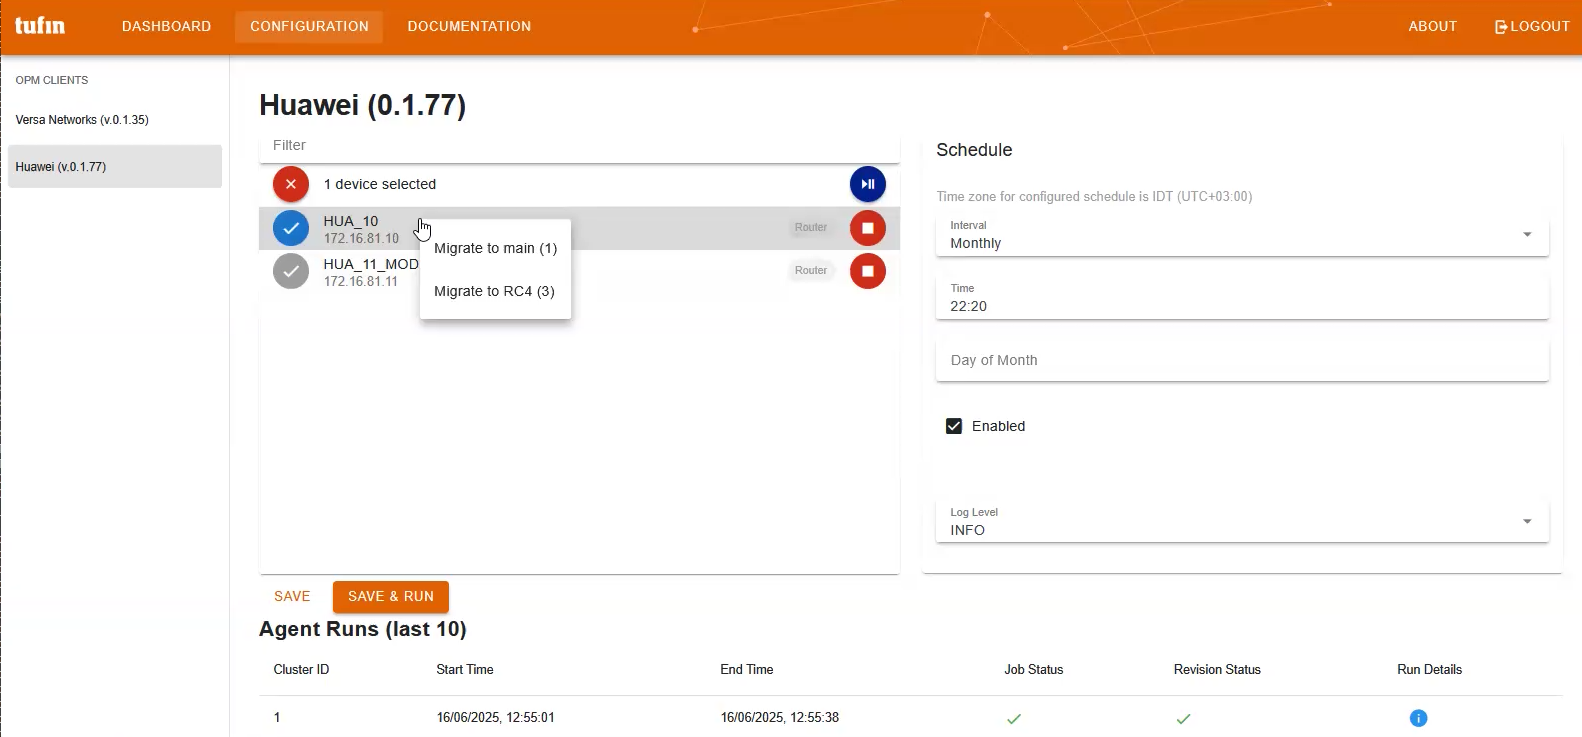1582x737 pixels.
Task: Click the Router tag on HUA_11_MOD
Action: point(811,270)
